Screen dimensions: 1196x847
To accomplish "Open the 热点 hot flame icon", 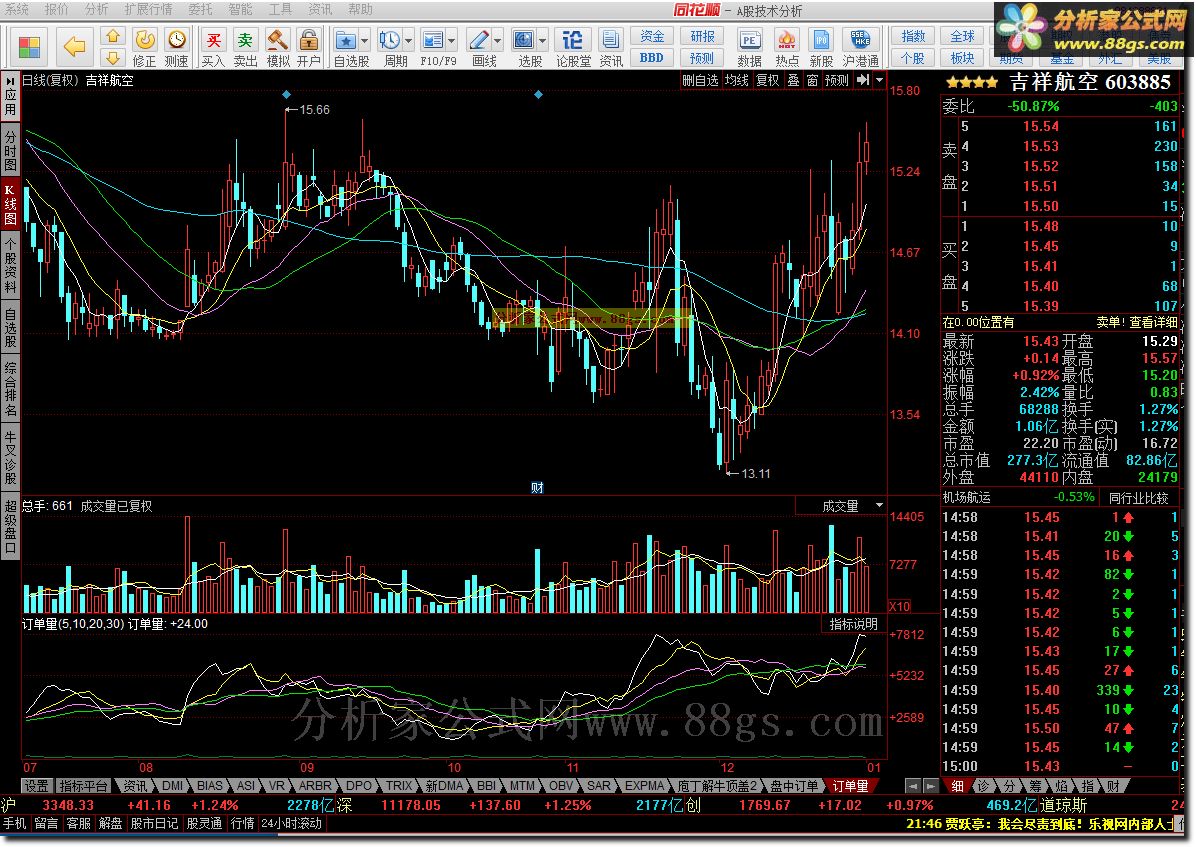I will [786, 40].
